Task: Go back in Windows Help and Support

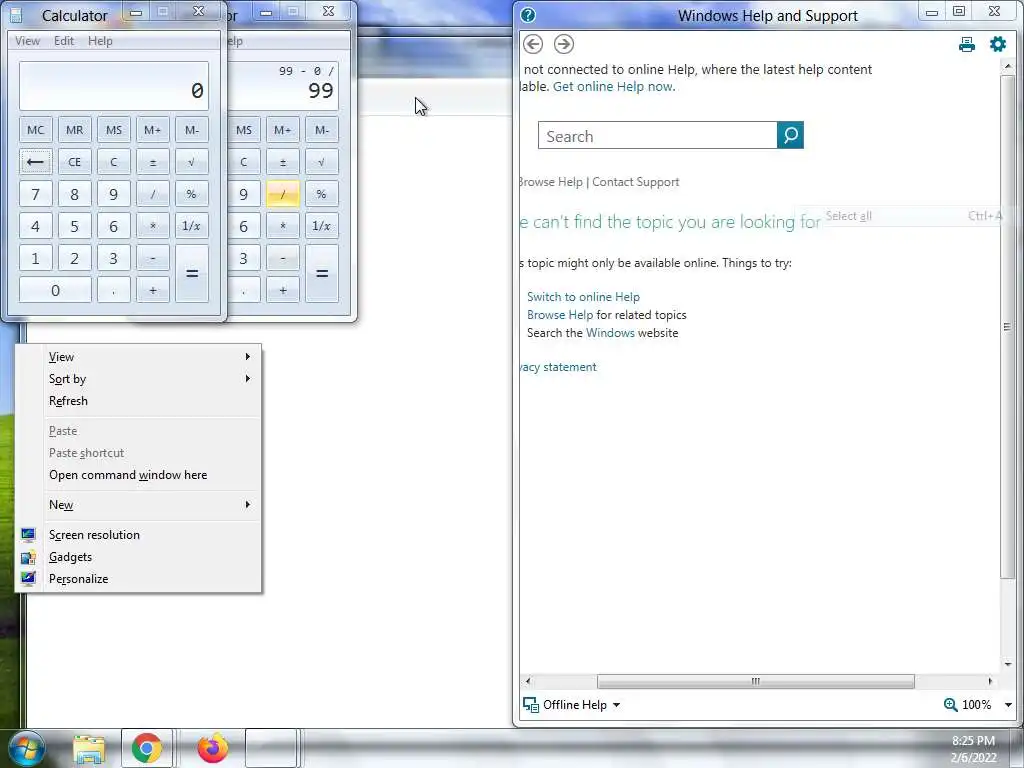Action: [x=533, y=44]
